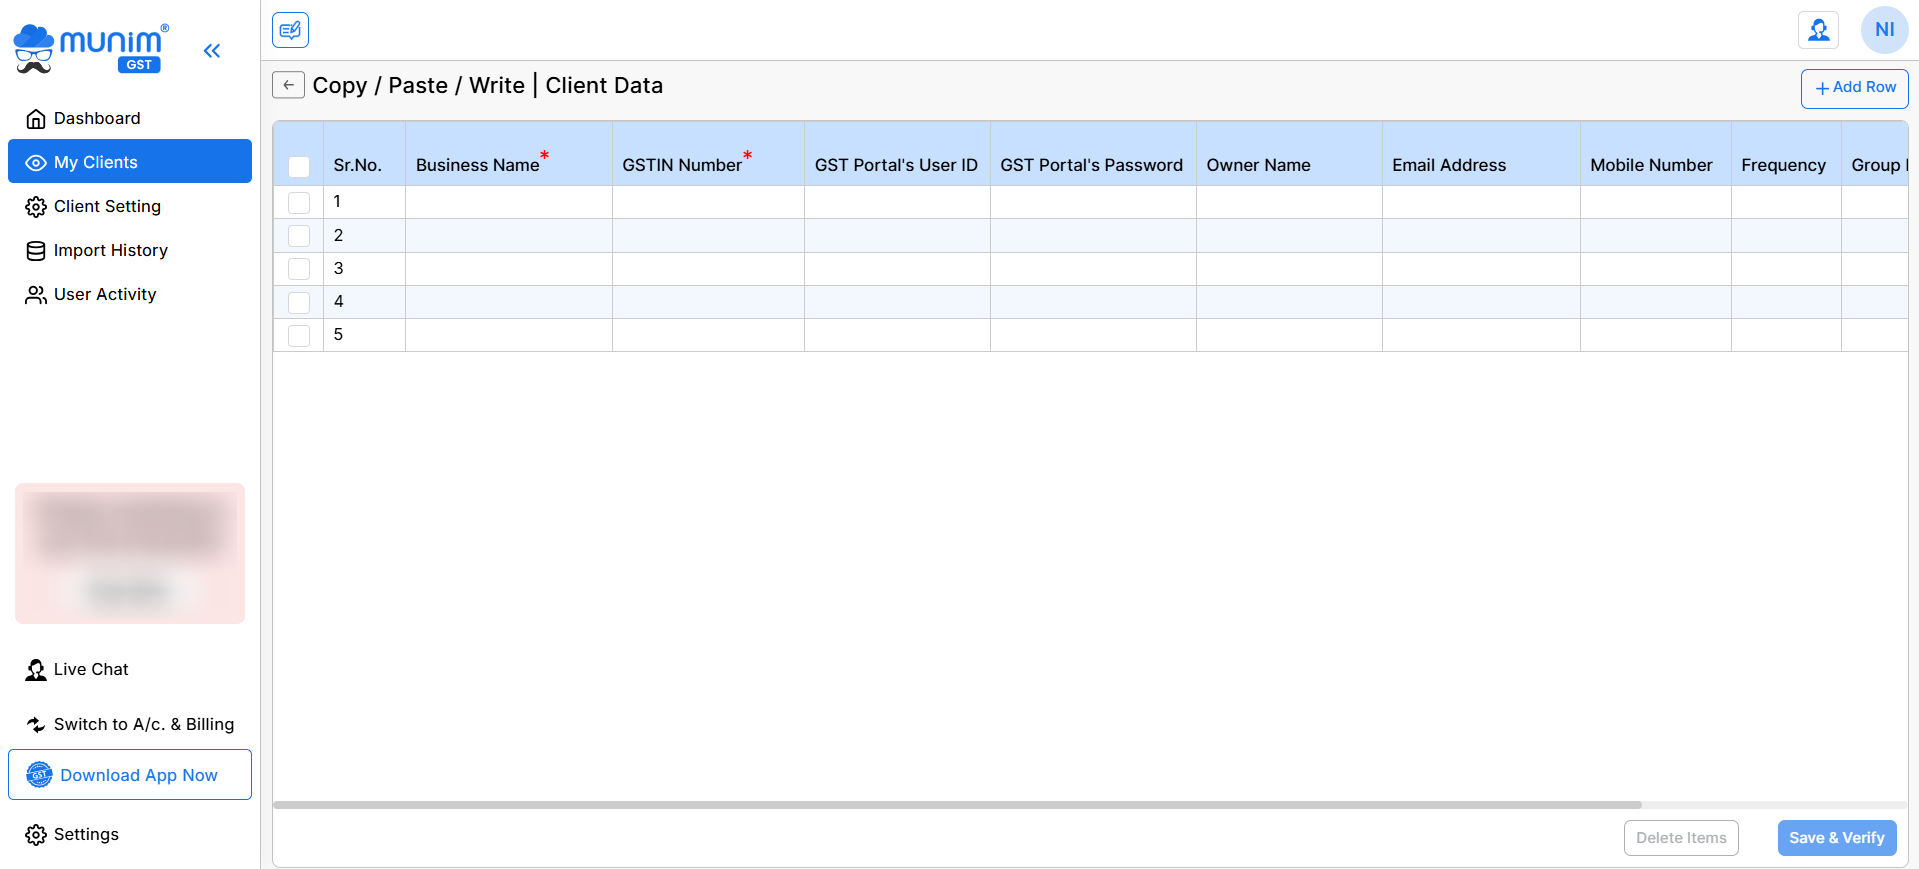Select My Clients in sidebar
The height and width of the screenshot is (869, 1919).
pos(96,162)
